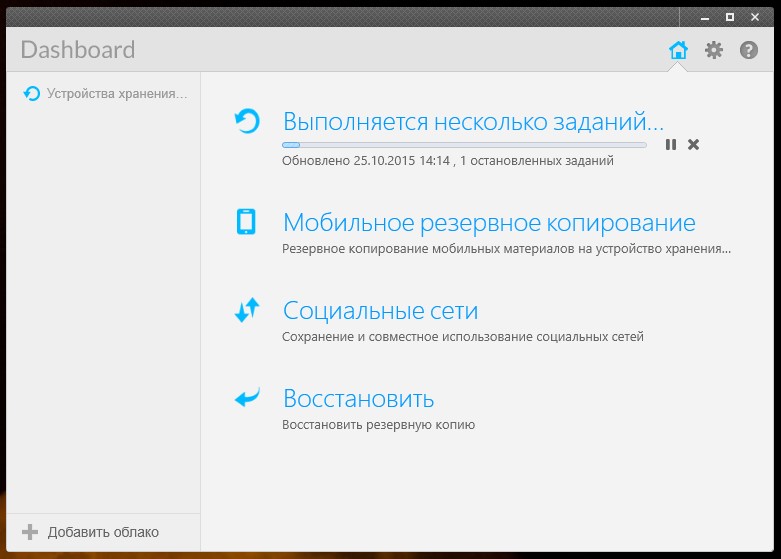Minimize the Dashboard window
The width and height of the screenshot is (781, 559).
705,17
